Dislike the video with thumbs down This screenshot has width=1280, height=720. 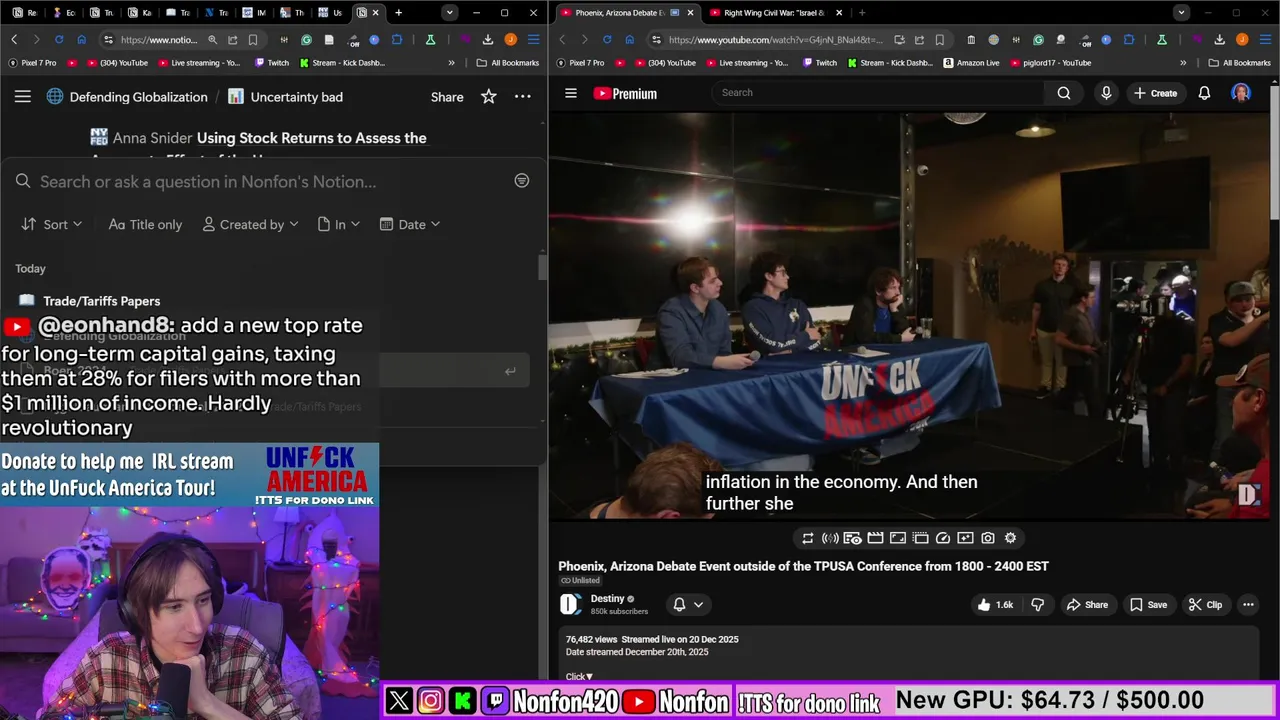[x=1037, y=604]
